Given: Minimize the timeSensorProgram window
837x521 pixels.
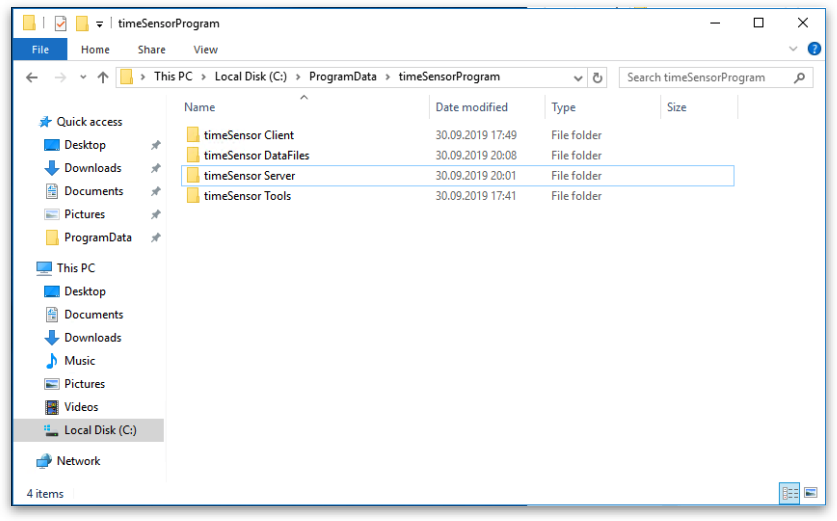Looking at the screenshot, I should tap(715, 23).
